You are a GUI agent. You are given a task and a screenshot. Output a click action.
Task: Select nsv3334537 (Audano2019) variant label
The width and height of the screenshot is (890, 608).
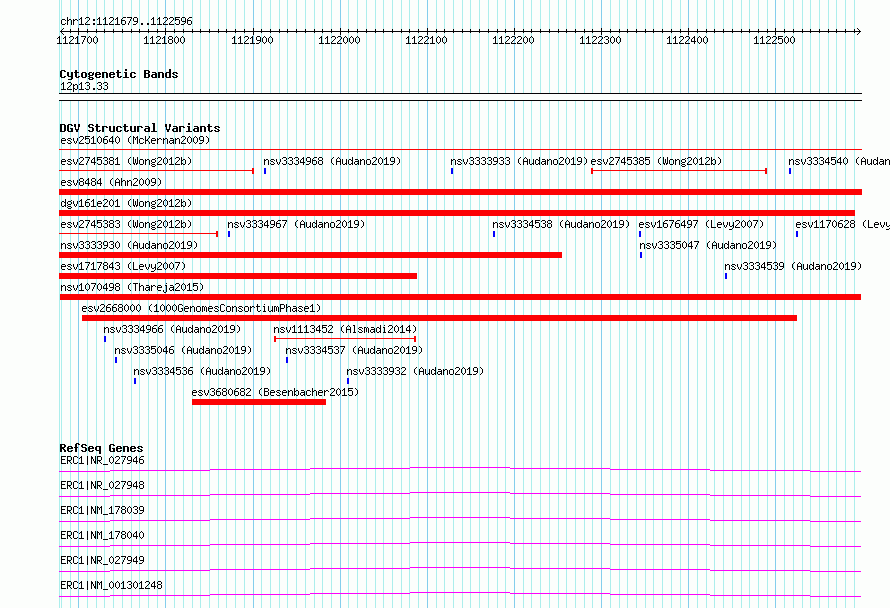(354, 350)
